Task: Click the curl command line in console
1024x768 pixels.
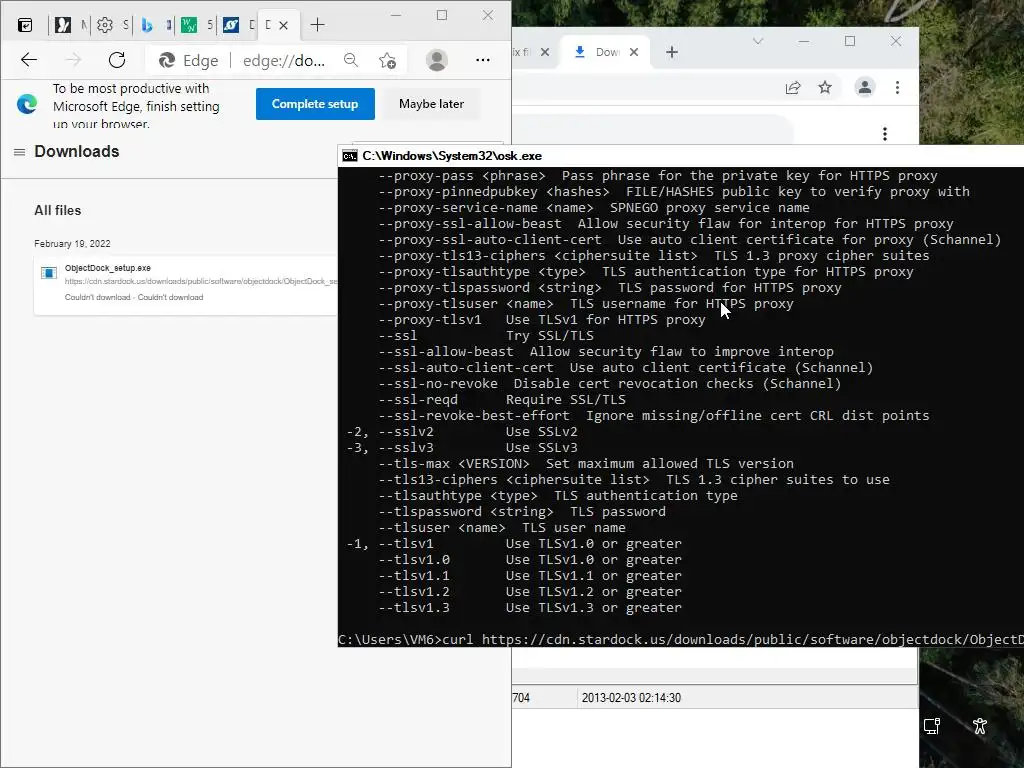Action: pyautogui.click(x=680, y=639)
